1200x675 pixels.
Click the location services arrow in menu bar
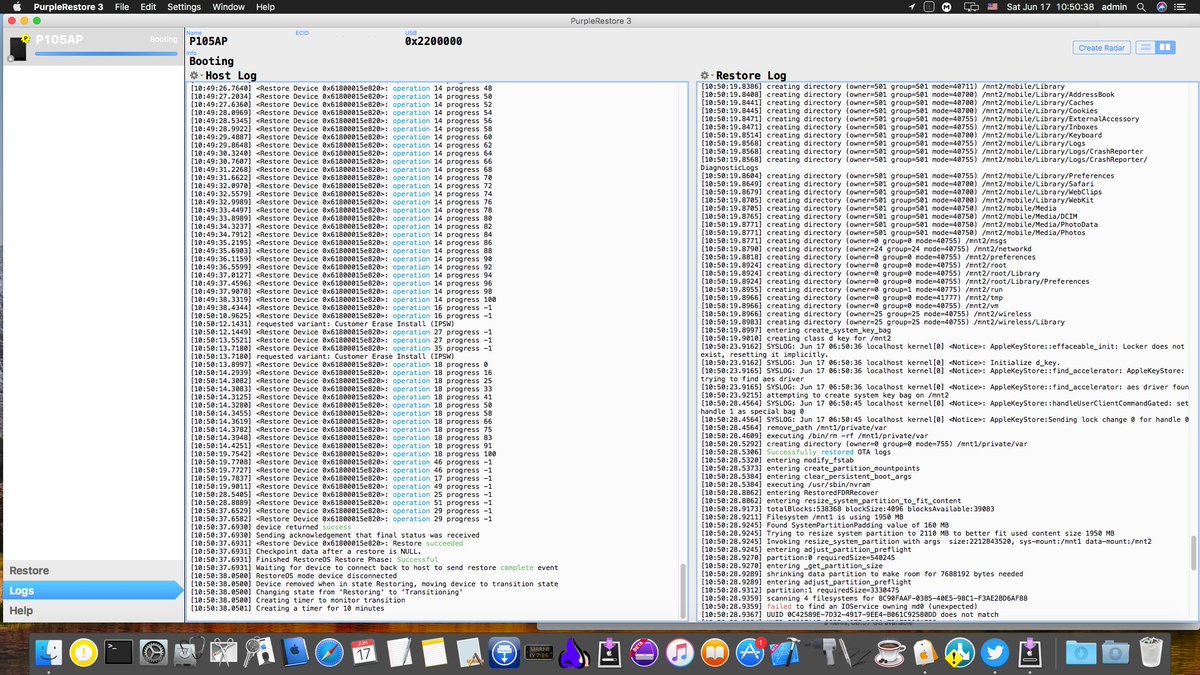click(912, 7)
